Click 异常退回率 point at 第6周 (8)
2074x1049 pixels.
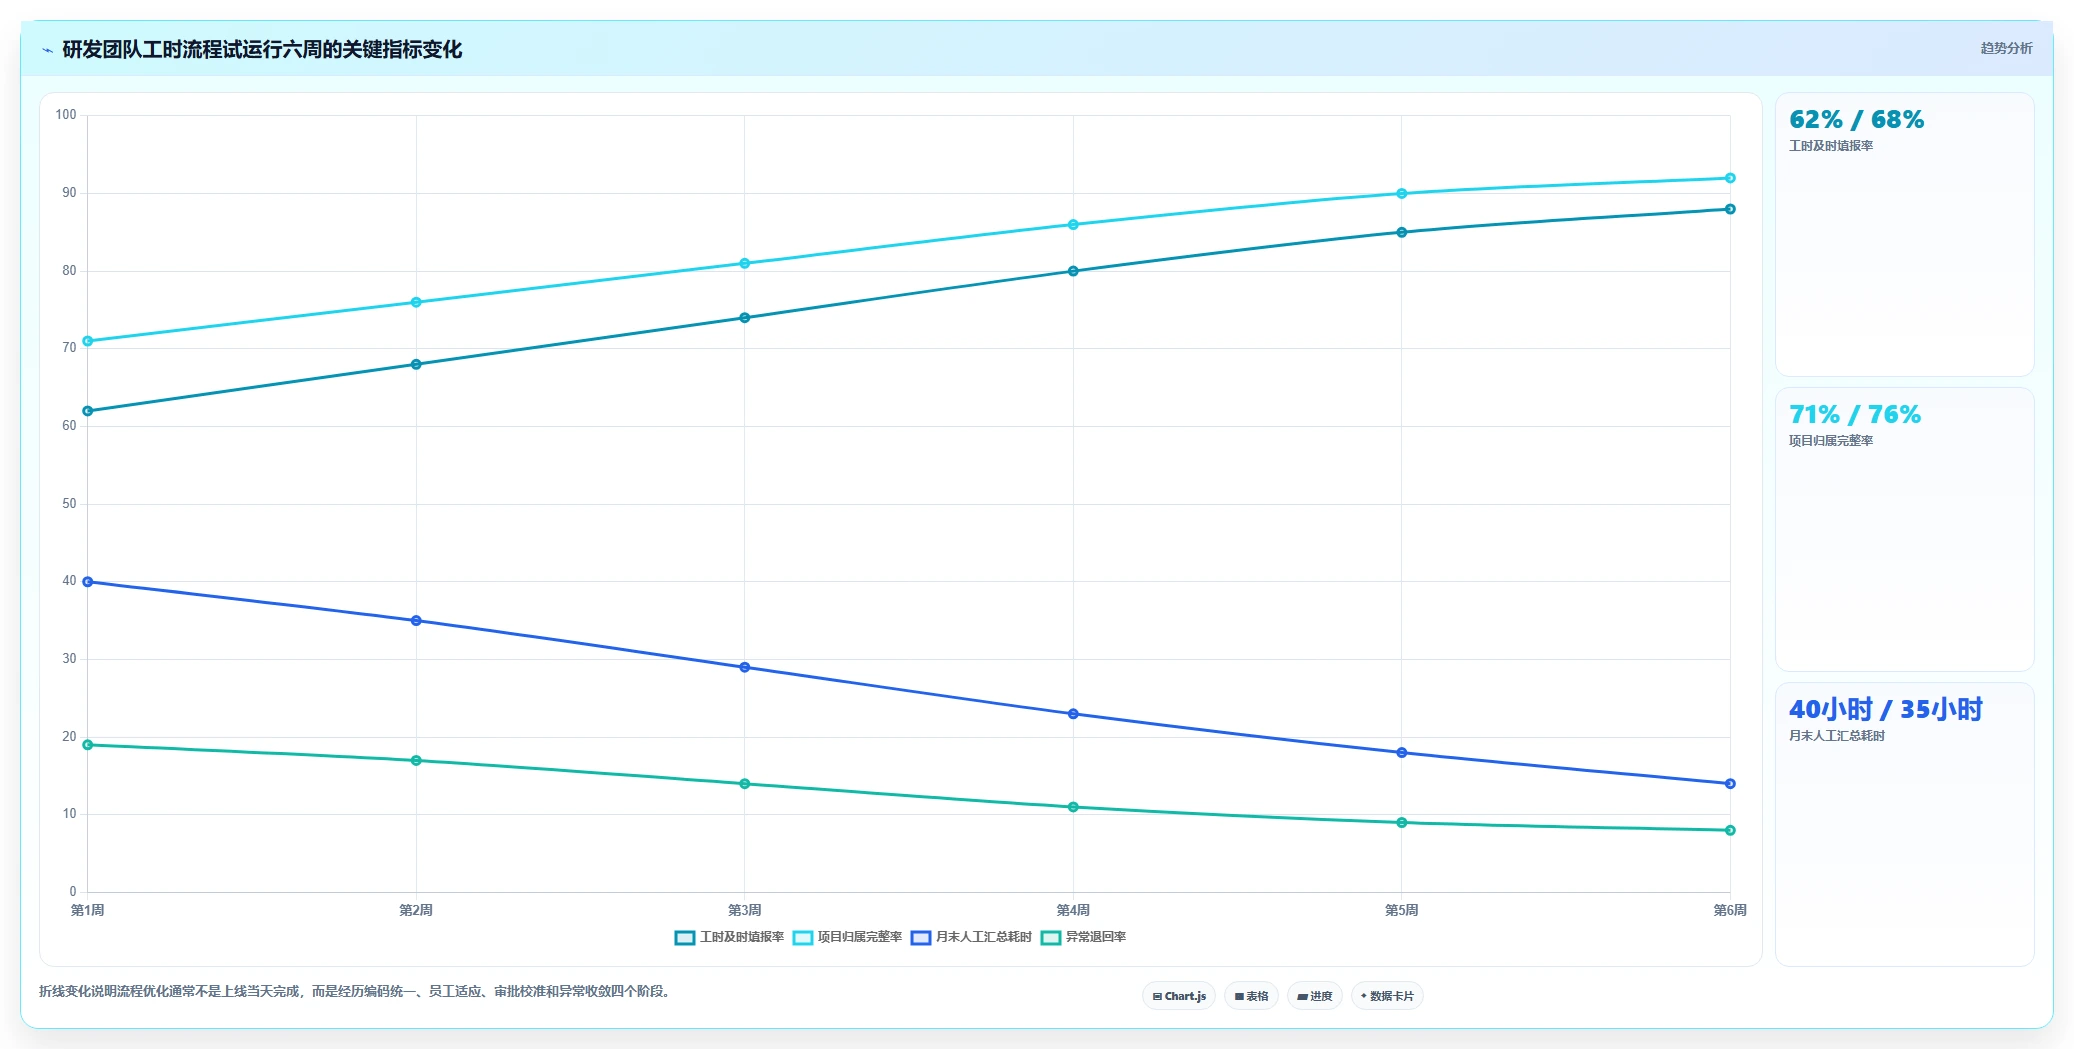[1730, 830]
